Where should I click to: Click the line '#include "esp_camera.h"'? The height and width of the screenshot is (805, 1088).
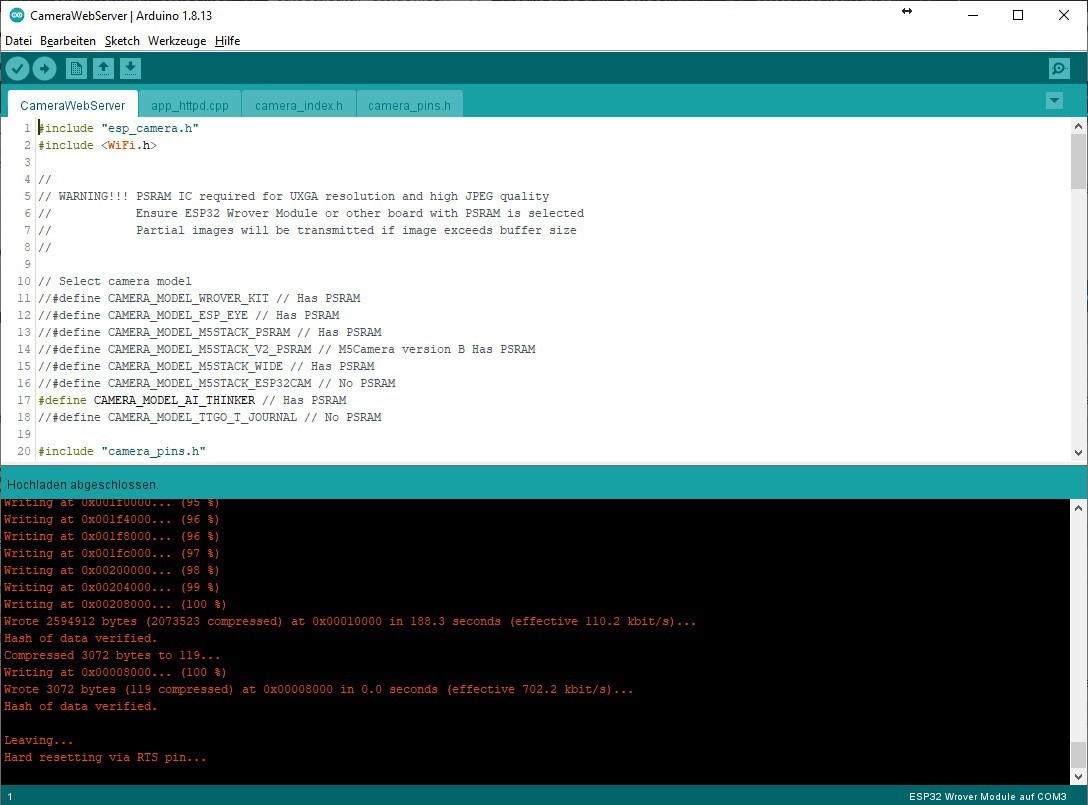[x=119, y=128]
